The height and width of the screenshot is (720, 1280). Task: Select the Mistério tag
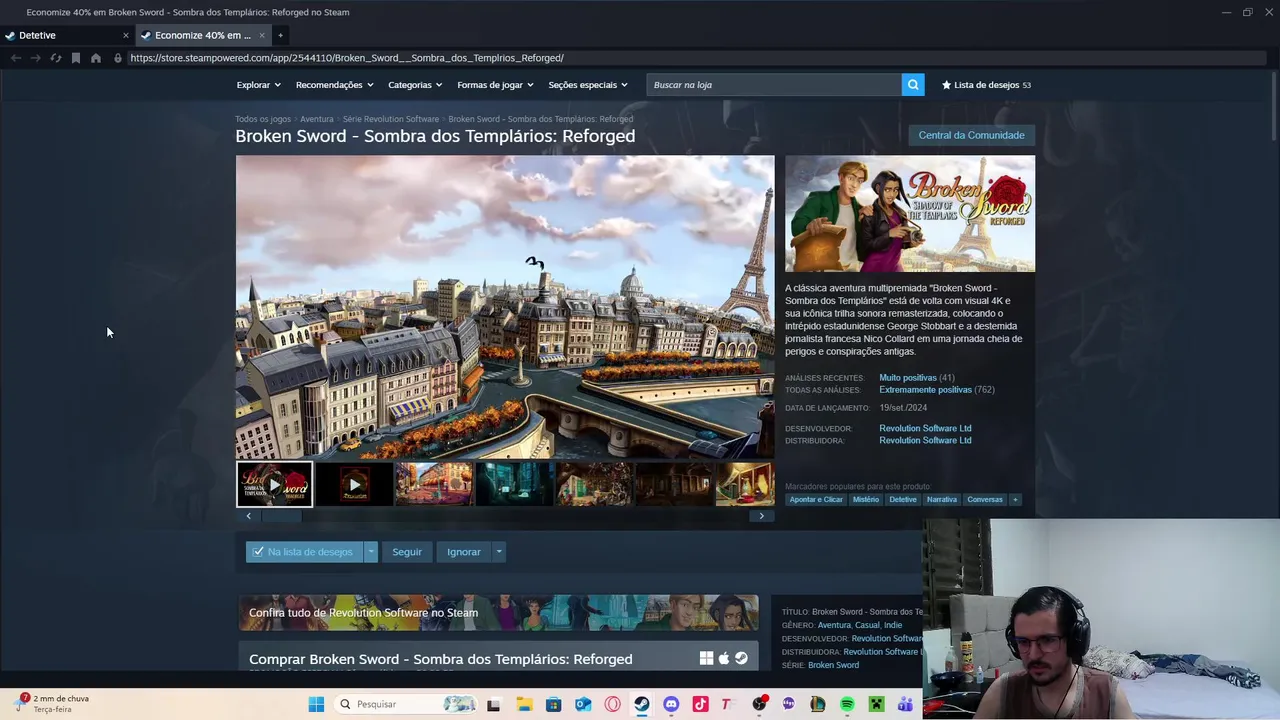point(866,499)
